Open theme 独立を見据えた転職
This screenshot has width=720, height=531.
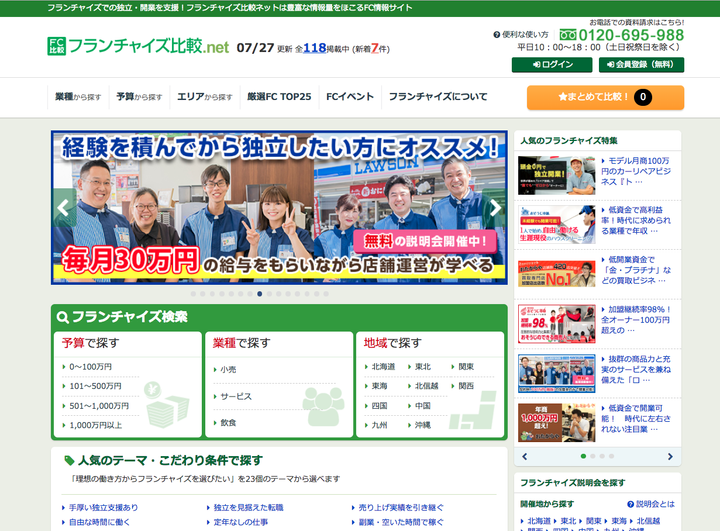point(248,508)
